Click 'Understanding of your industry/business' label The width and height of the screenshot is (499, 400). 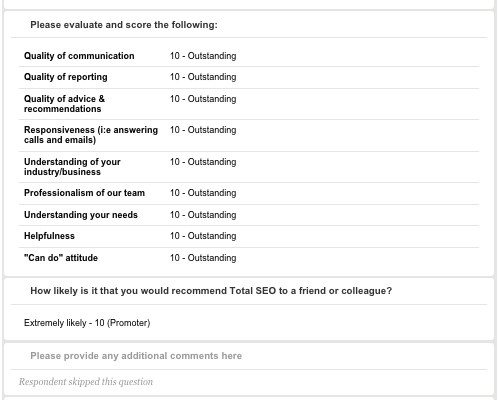[72, 167]
